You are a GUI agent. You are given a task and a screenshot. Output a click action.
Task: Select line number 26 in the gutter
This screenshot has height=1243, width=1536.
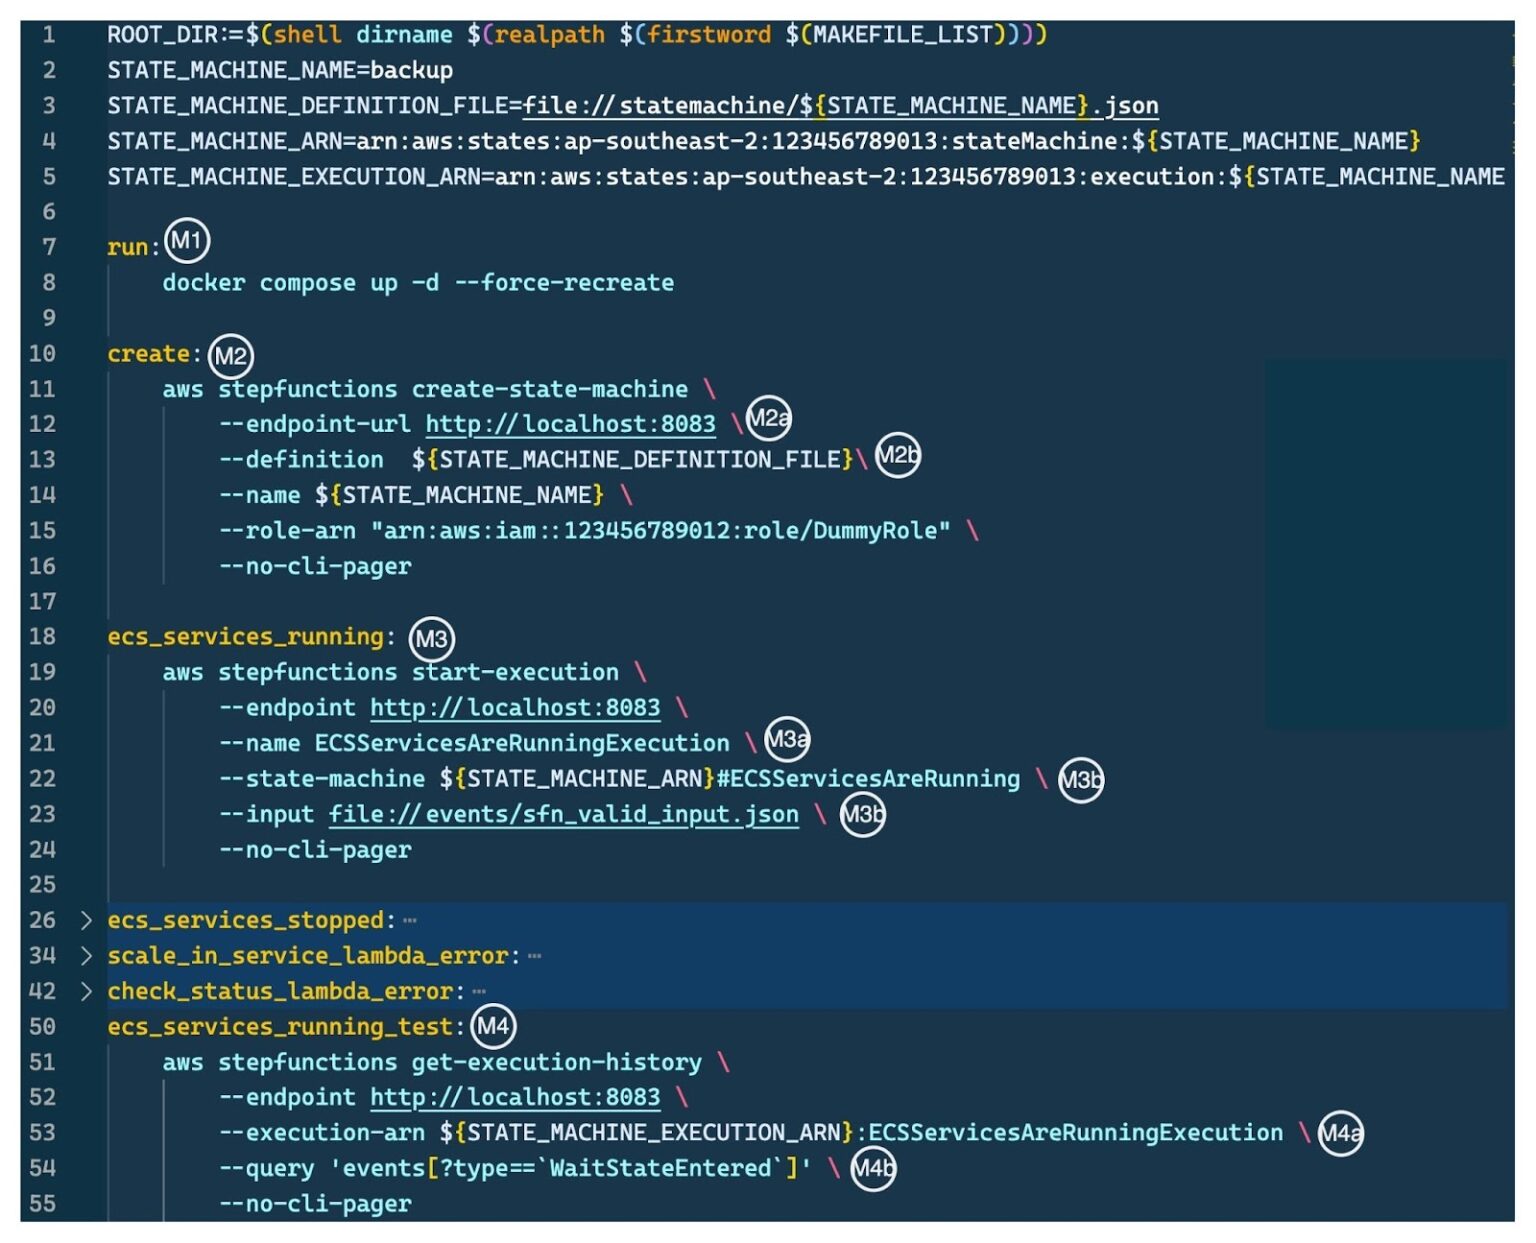pos(42,920)
